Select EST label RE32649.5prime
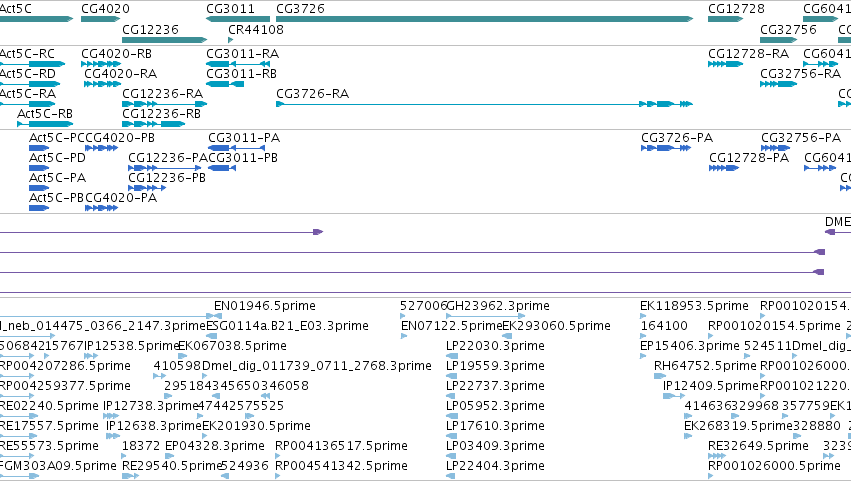The width and height of the screenshot is (851, 481). pyautogui.click(x=758, y=446)
